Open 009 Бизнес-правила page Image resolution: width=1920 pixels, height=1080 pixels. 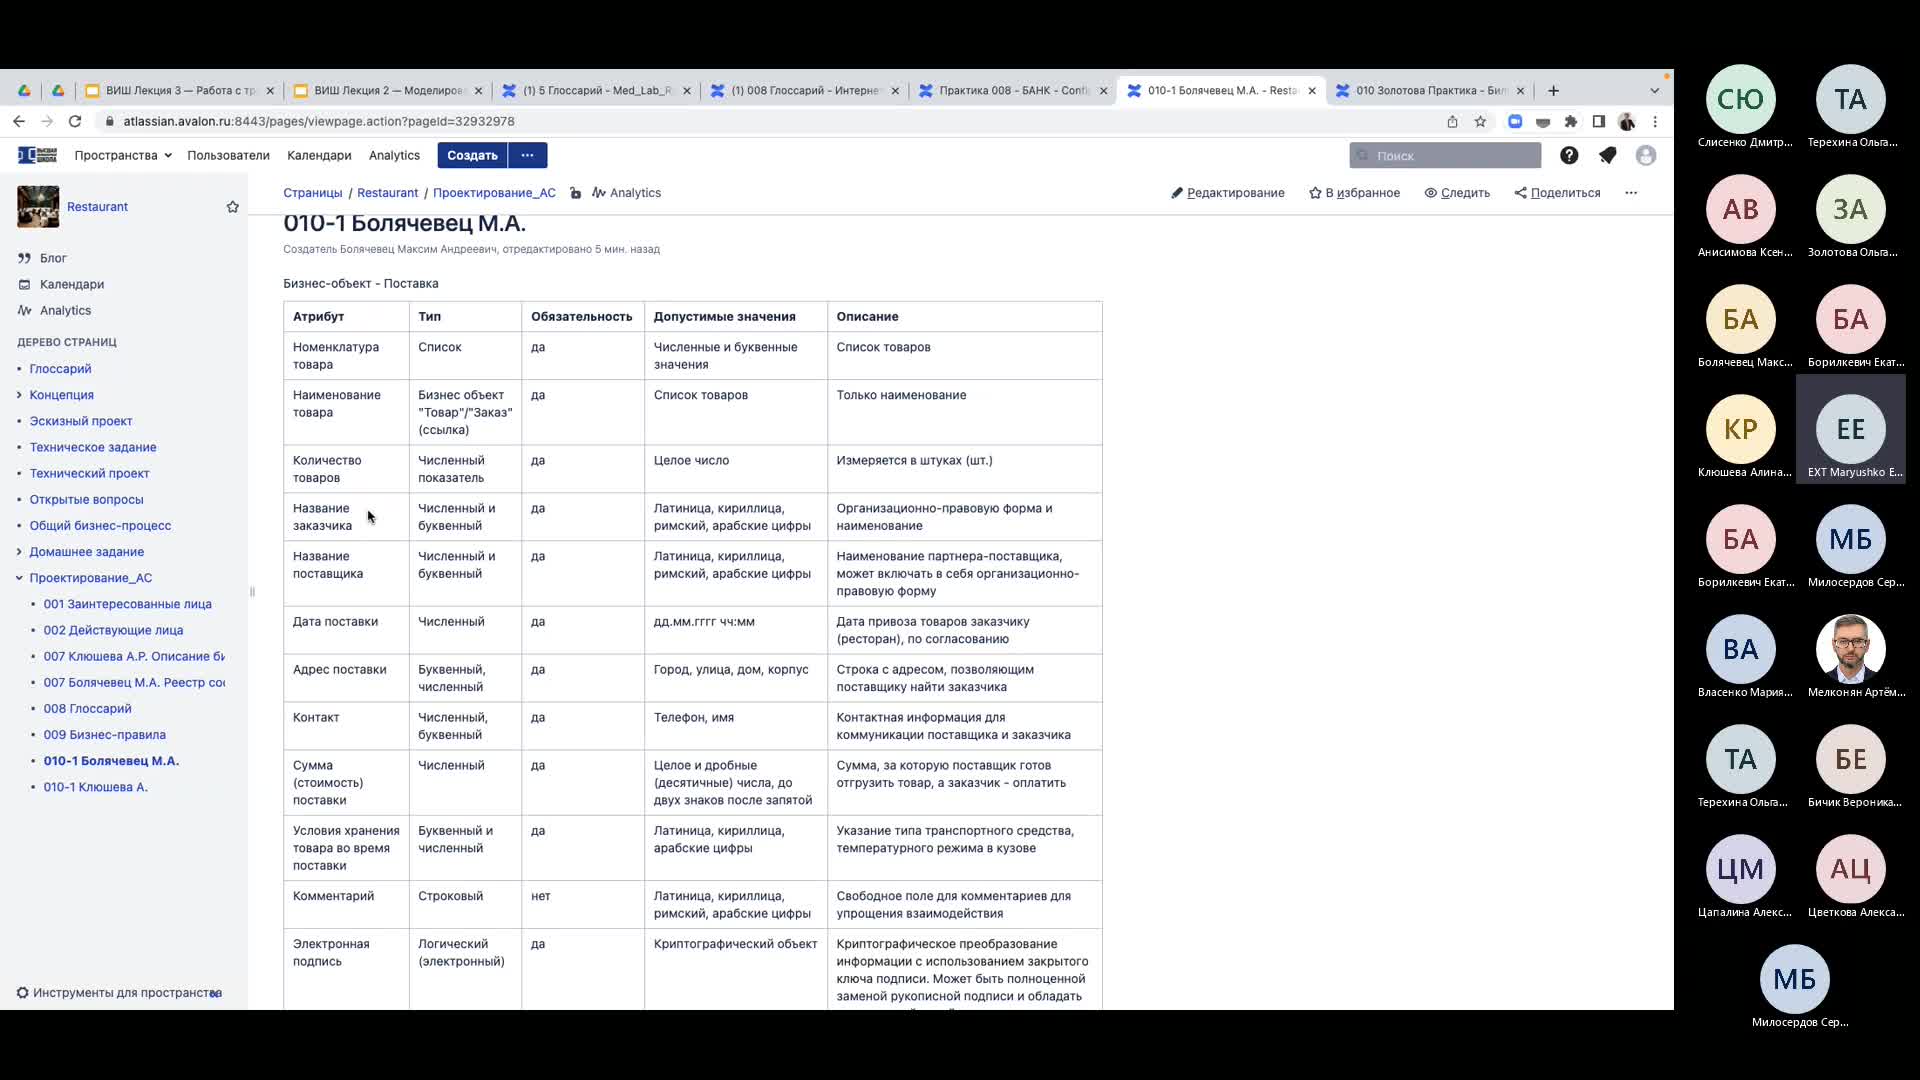[104, 735]
